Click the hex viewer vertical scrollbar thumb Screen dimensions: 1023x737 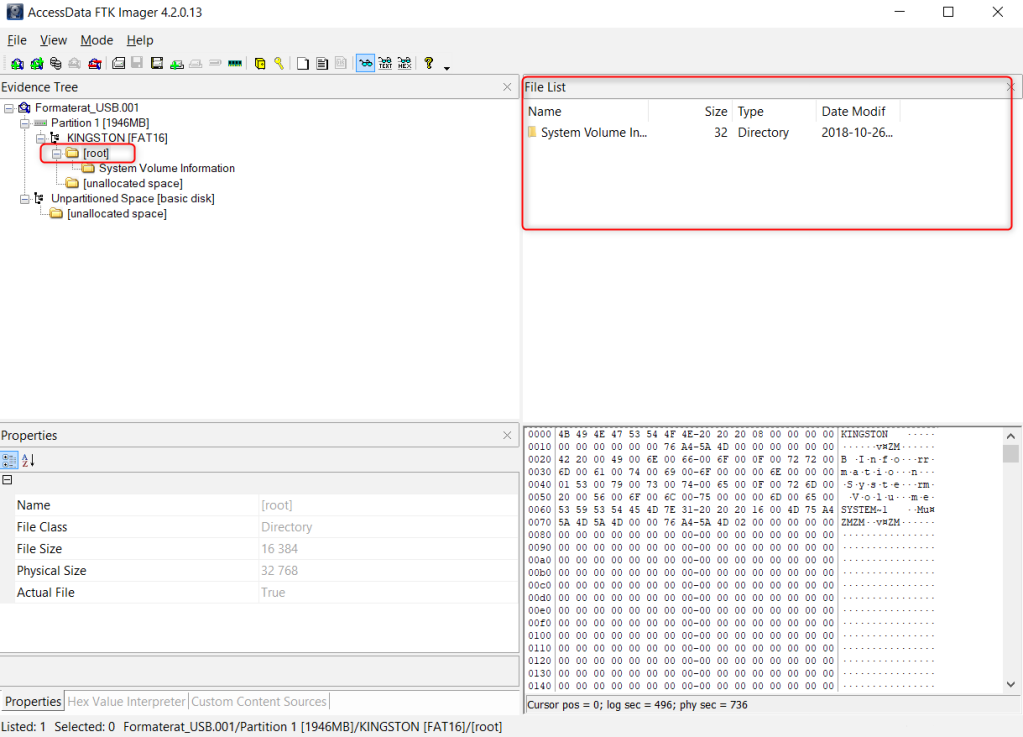click(x=1011, y=455)
